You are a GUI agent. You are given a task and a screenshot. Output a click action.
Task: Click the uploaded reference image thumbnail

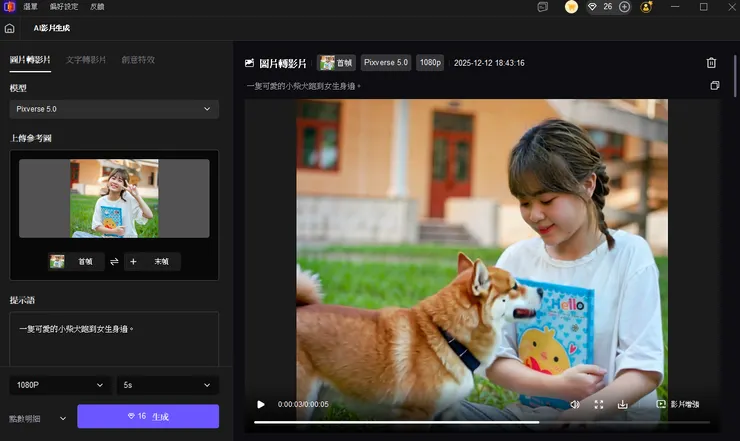pos(114,198)
